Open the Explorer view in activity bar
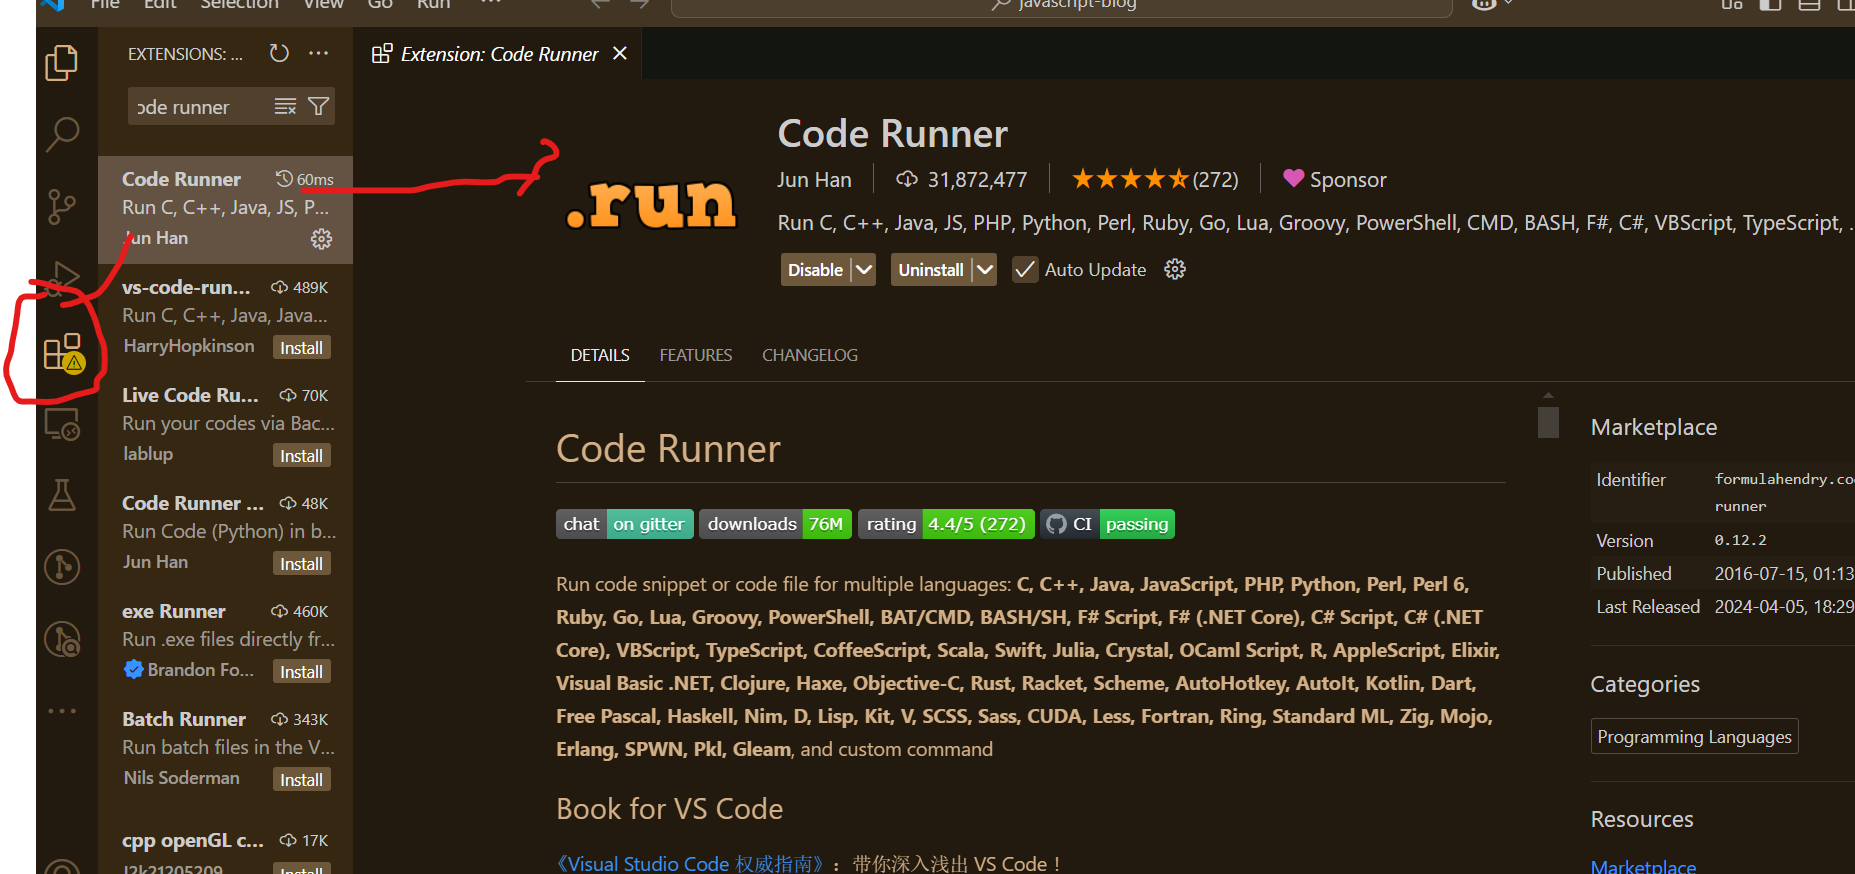 click(x=62, y=63)
